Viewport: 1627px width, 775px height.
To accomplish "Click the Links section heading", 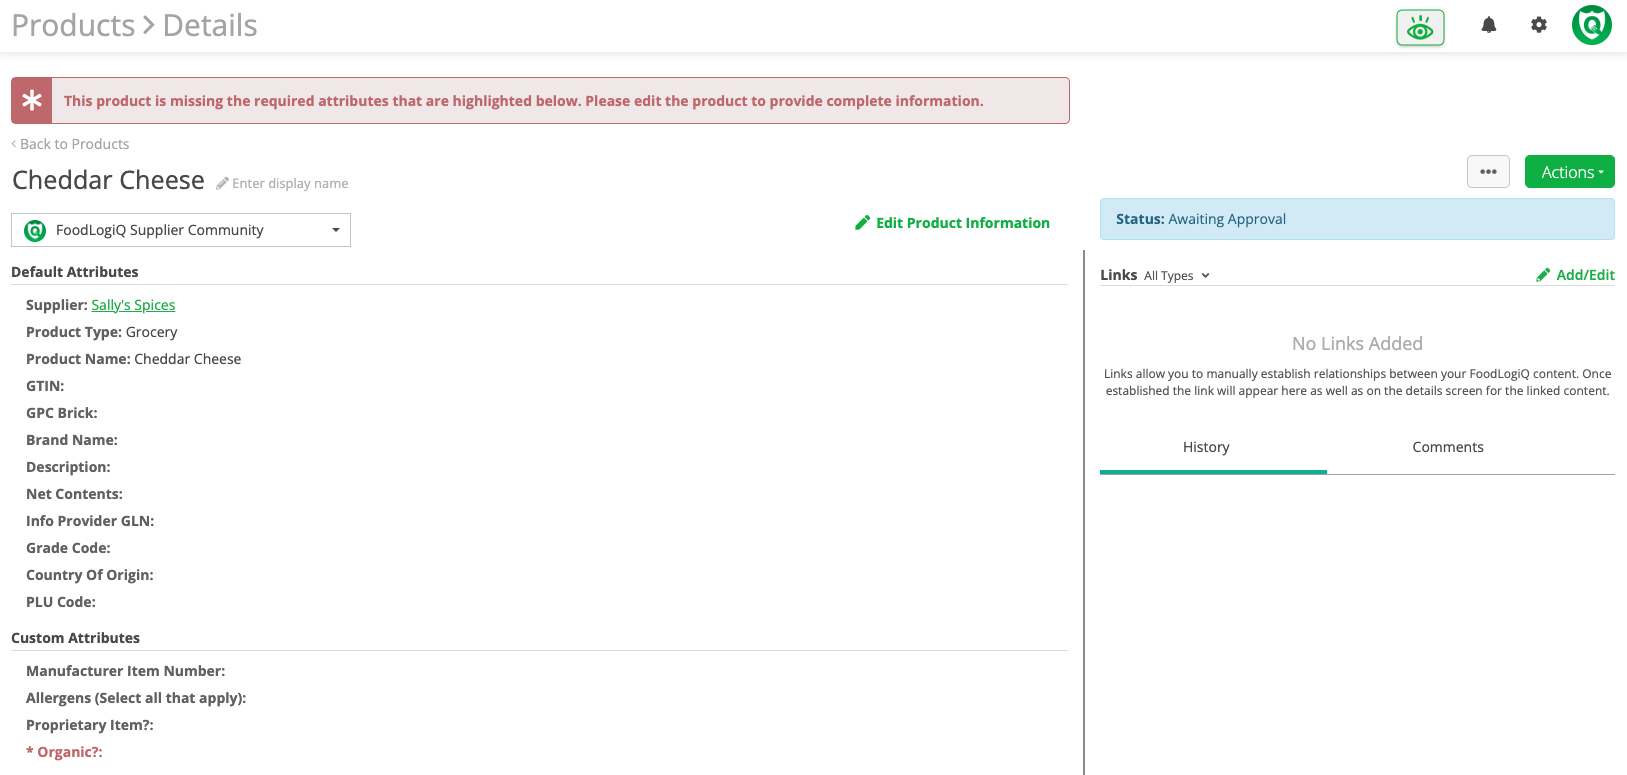I will [1119, 275].
